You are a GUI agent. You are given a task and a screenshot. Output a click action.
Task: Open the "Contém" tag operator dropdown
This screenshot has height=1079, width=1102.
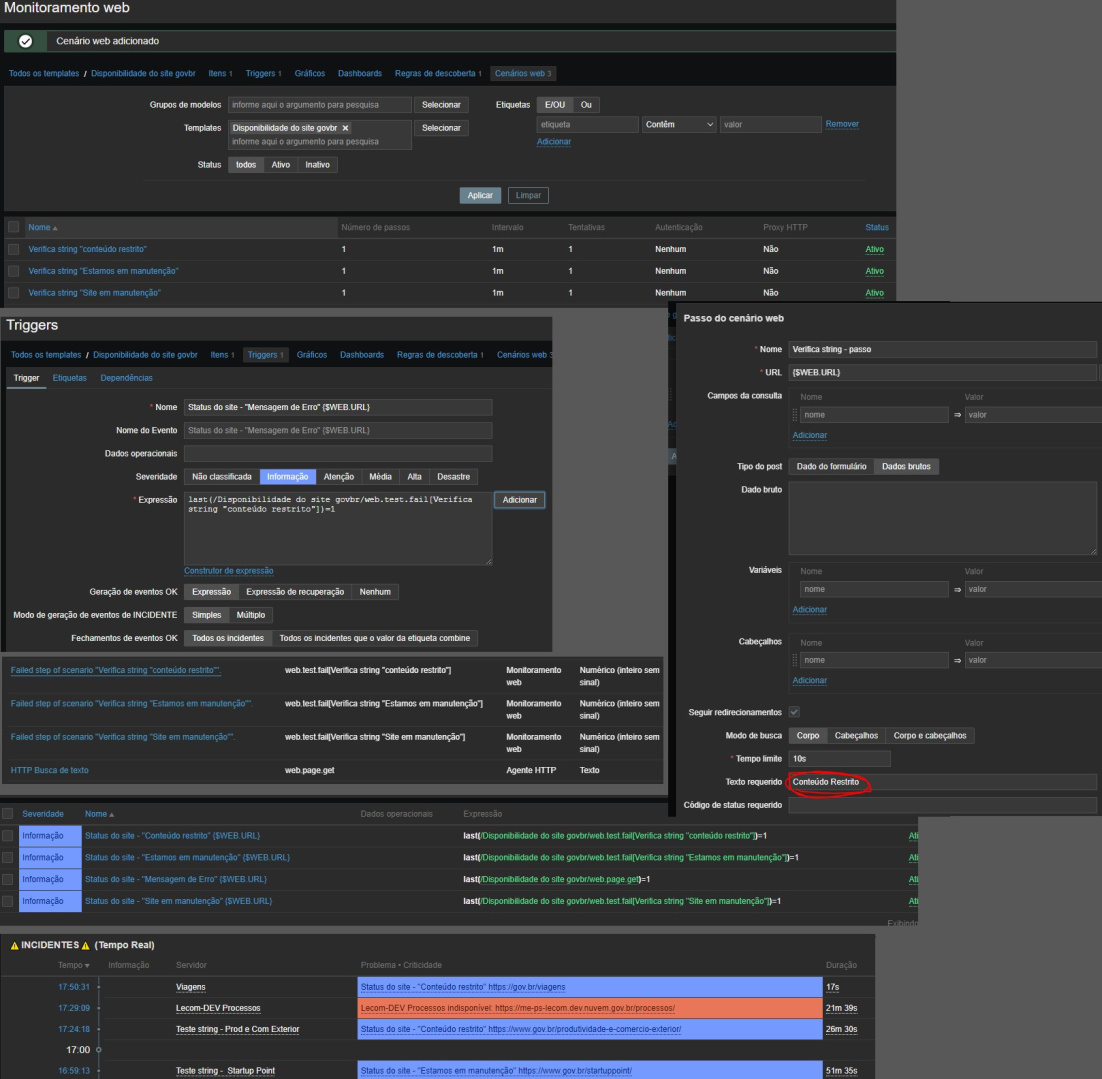pos(680,124)
